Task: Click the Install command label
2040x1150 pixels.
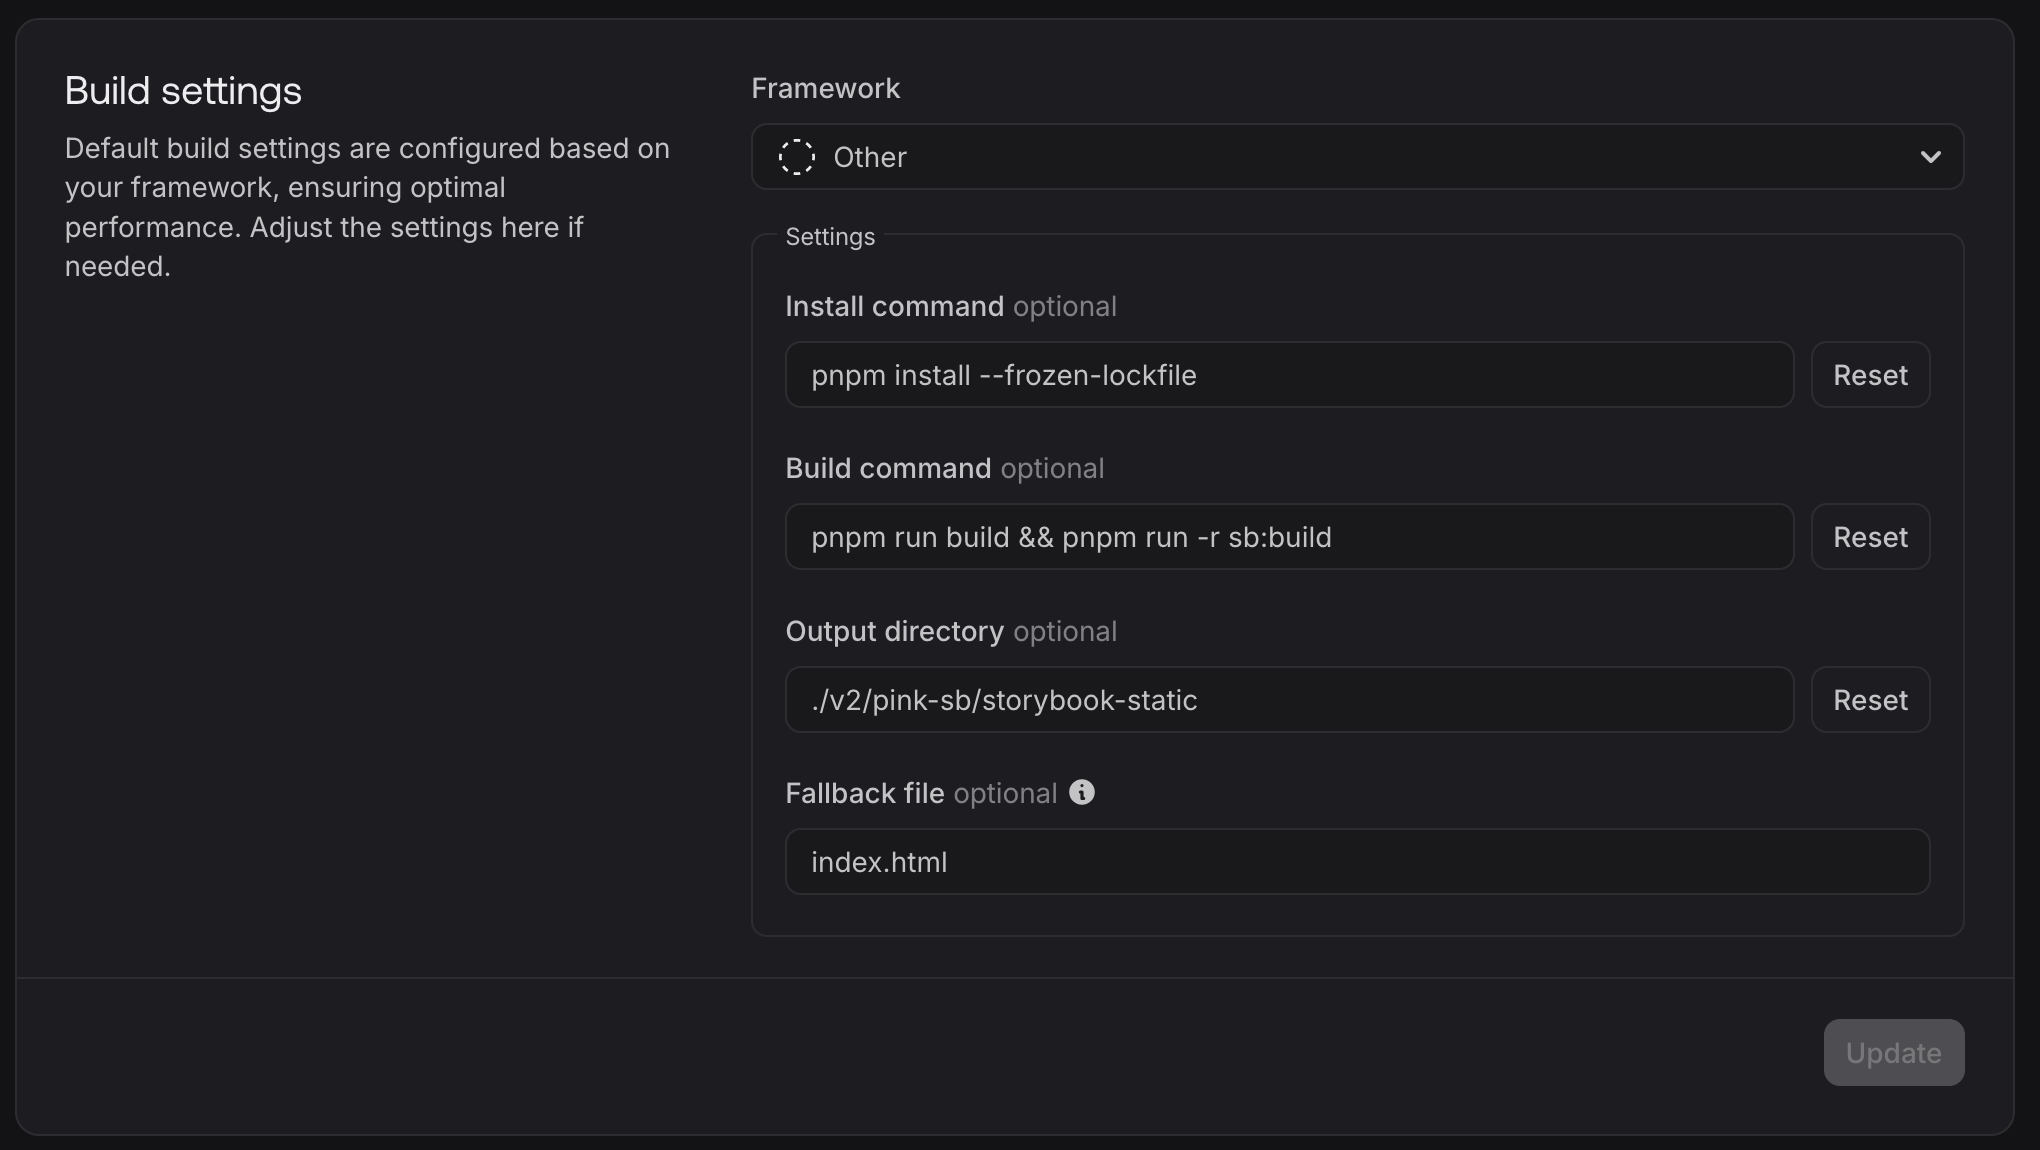Action: point(893,306)
